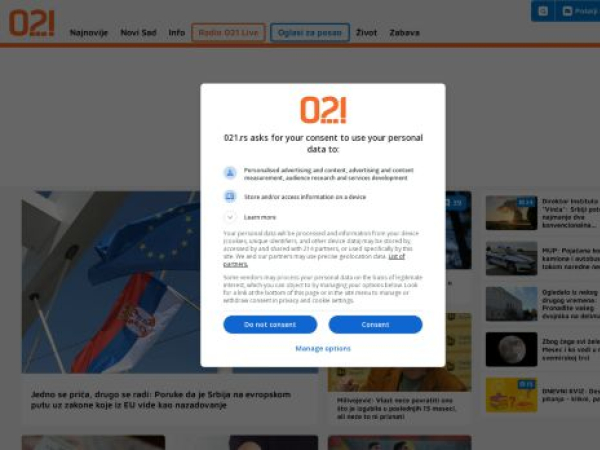Screen dimensions: 600x450
Task: Open the Zabava menu item
Action: 404,33
